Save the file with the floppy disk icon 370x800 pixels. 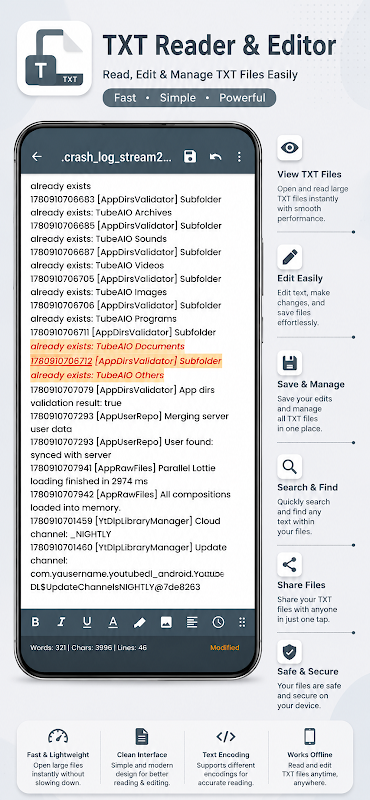[x=190, y=157]
